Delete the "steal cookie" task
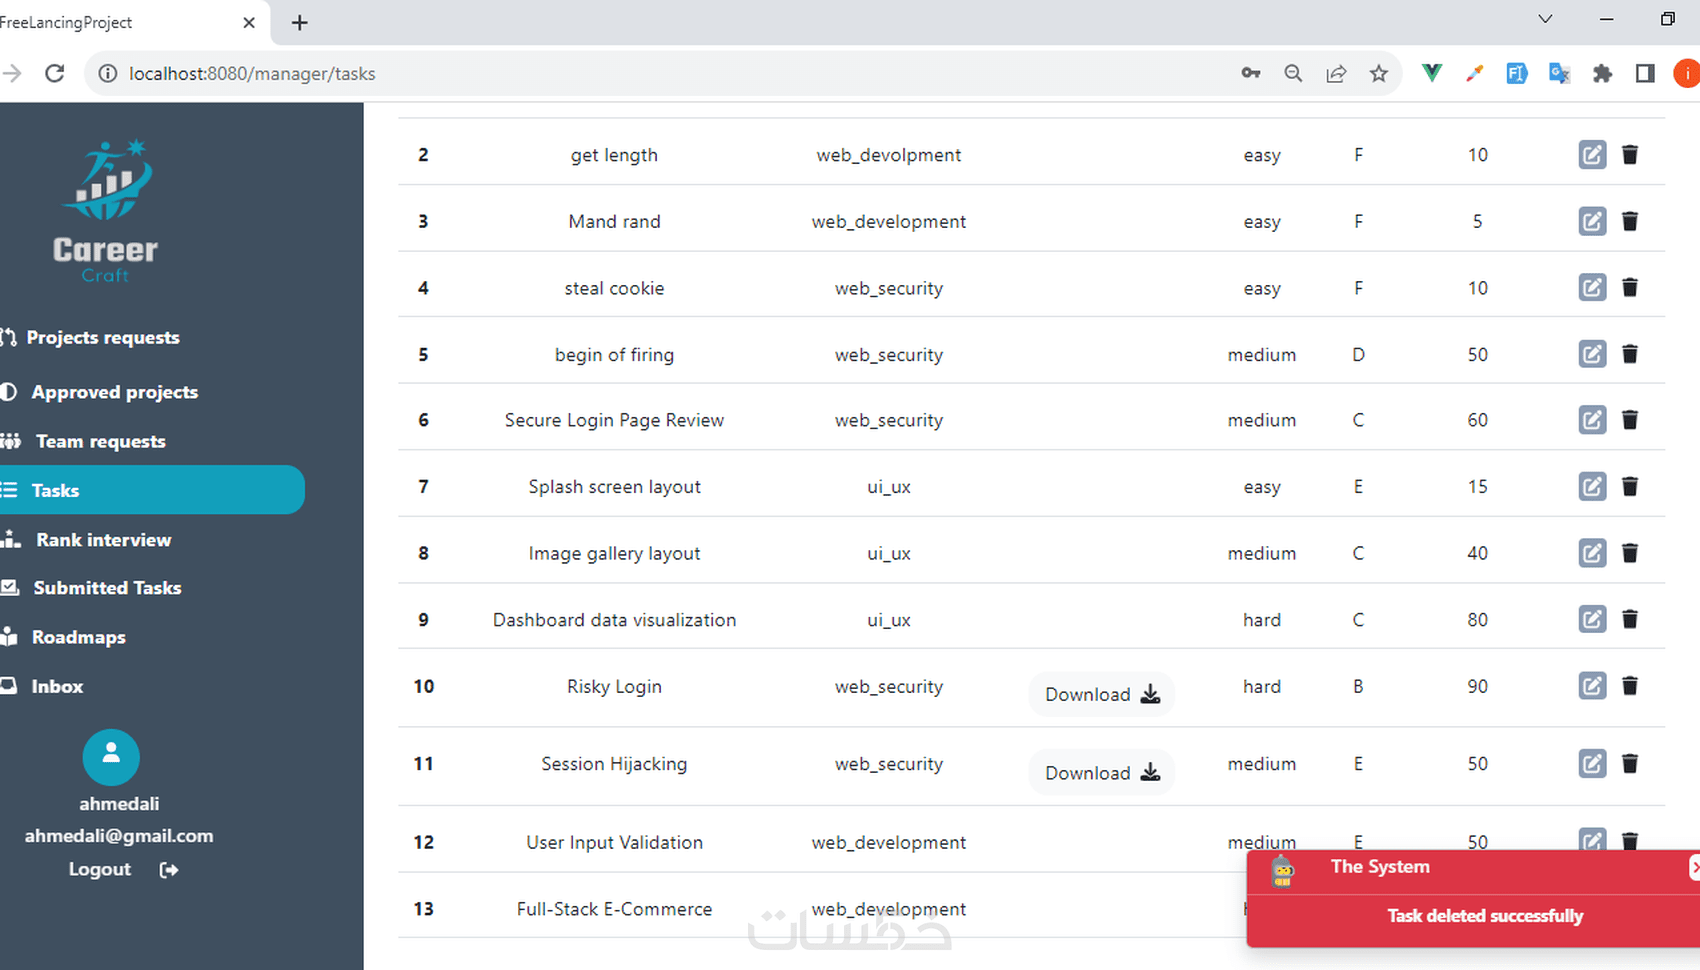1700x970 pixels. 1630,287
